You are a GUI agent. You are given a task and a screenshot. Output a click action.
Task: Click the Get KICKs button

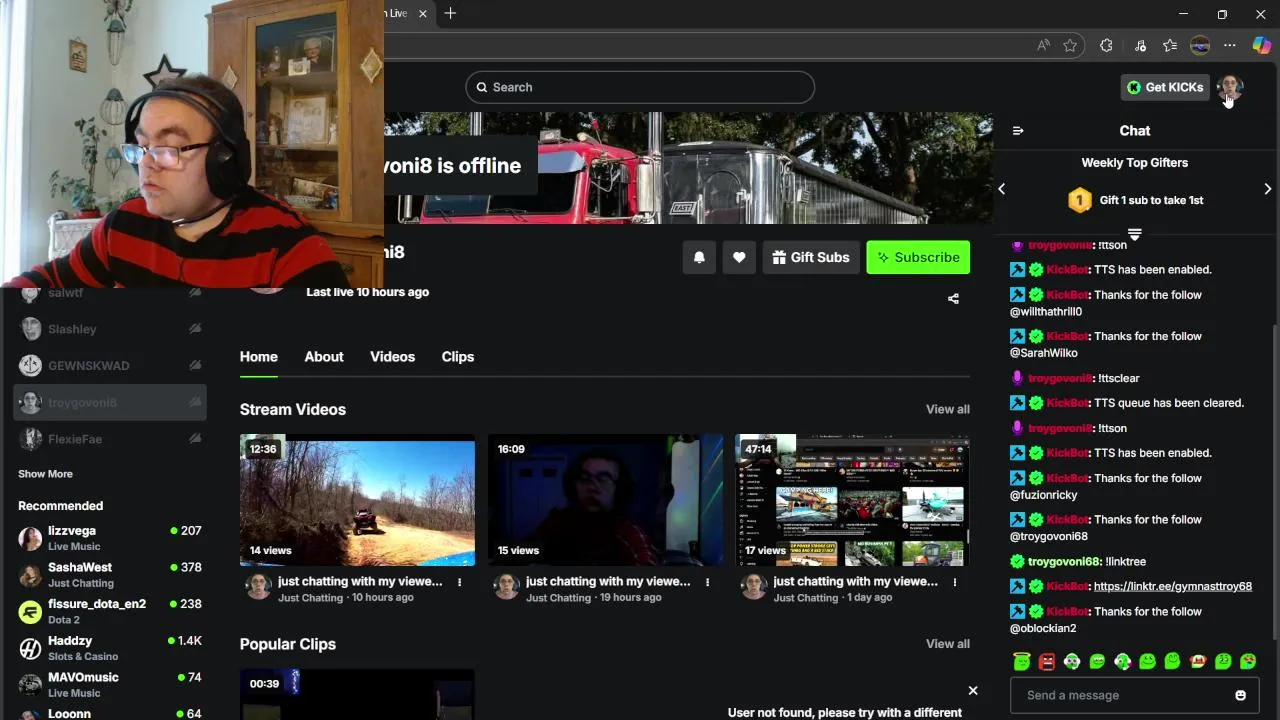(x=1165, y=87)
